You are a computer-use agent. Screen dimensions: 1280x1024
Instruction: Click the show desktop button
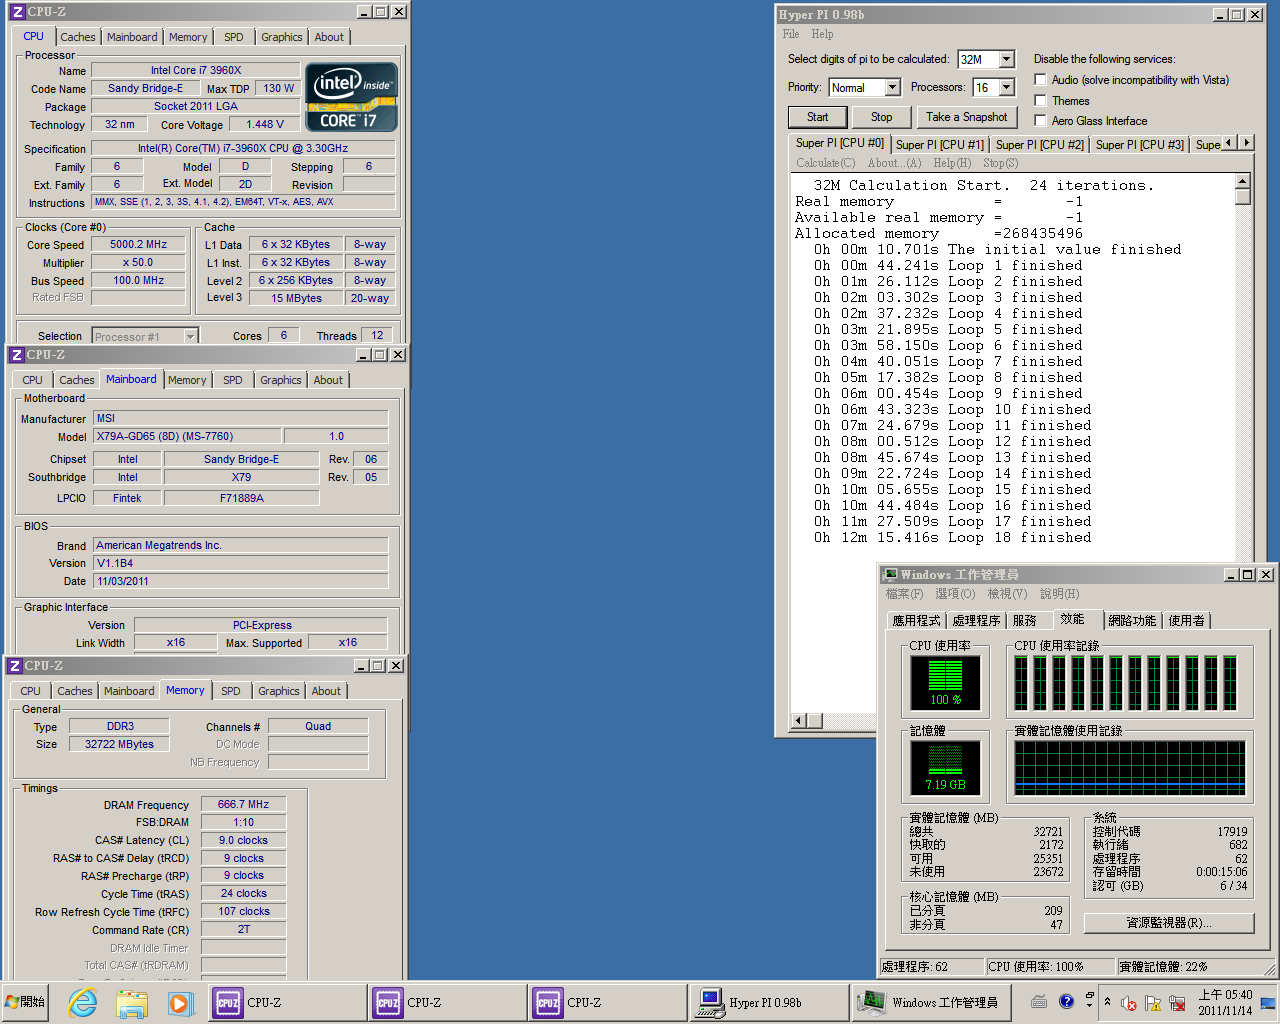tap(1268, 1002)
